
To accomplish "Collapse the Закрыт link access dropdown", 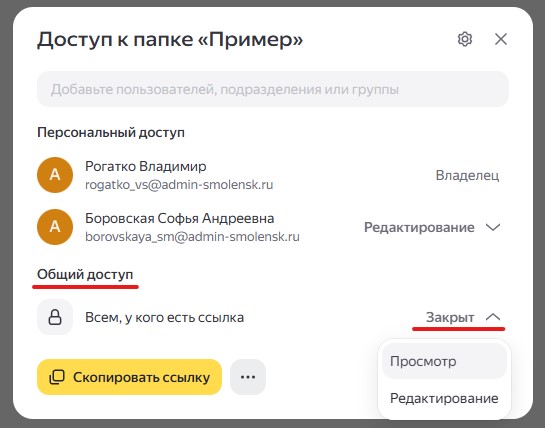I will pos(463,317).
